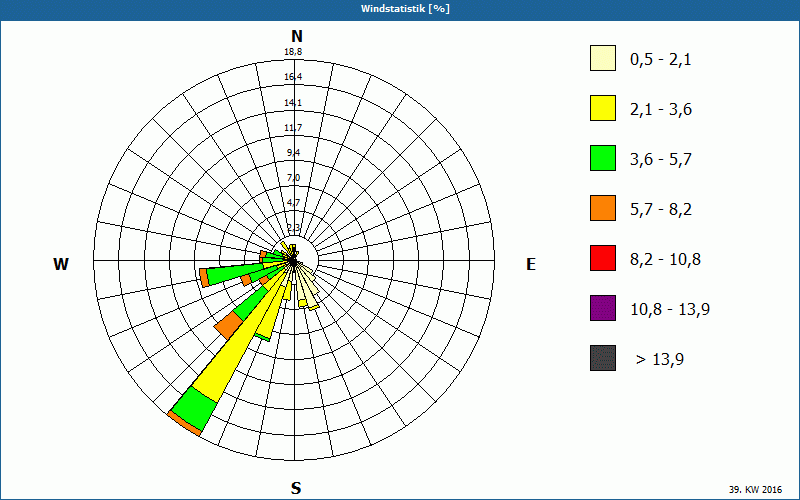This screenshot has width=800, height=500.
Task: Click the '5,7 - 8,2' legend label
Action: (661, 210)
